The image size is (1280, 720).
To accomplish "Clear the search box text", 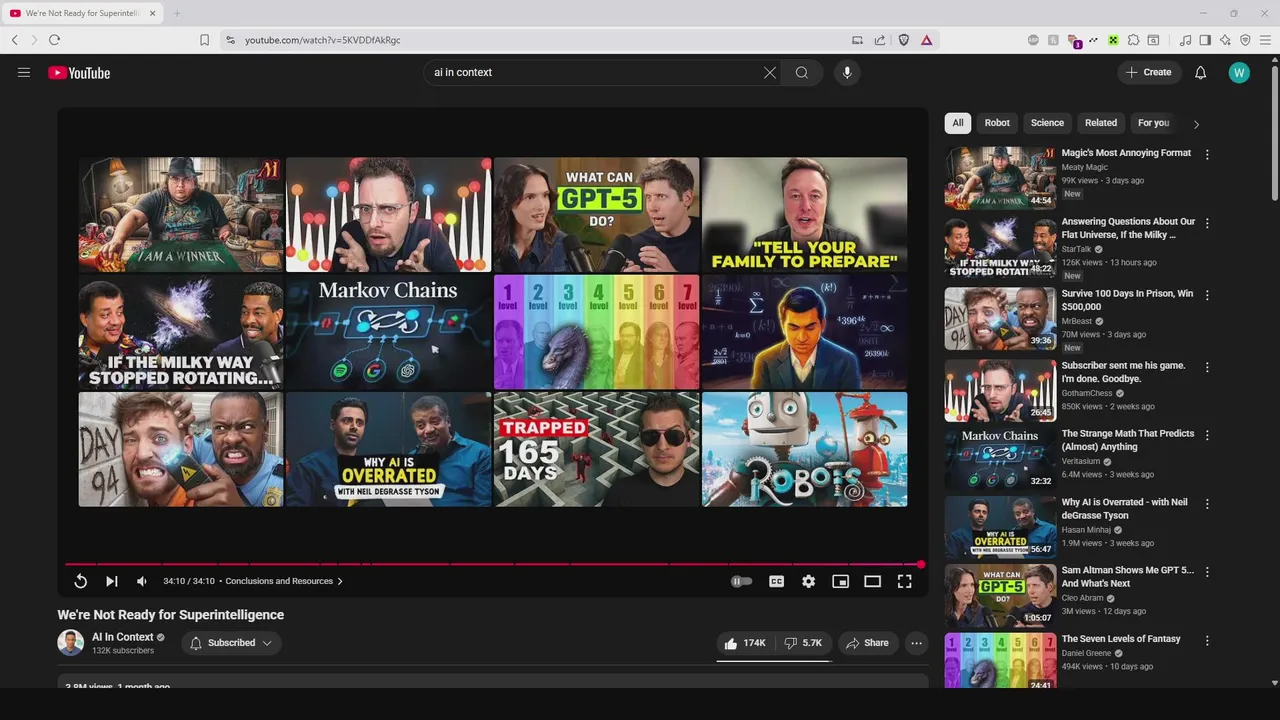I will coord(770,72).
